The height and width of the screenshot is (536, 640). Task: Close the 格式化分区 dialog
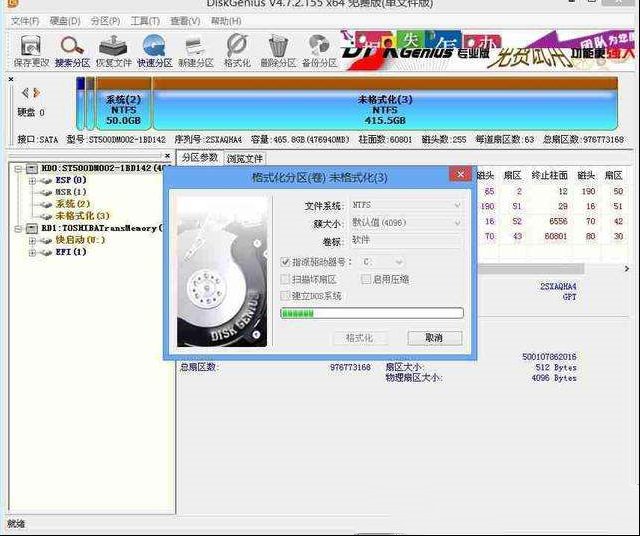(x=460, y=175)
